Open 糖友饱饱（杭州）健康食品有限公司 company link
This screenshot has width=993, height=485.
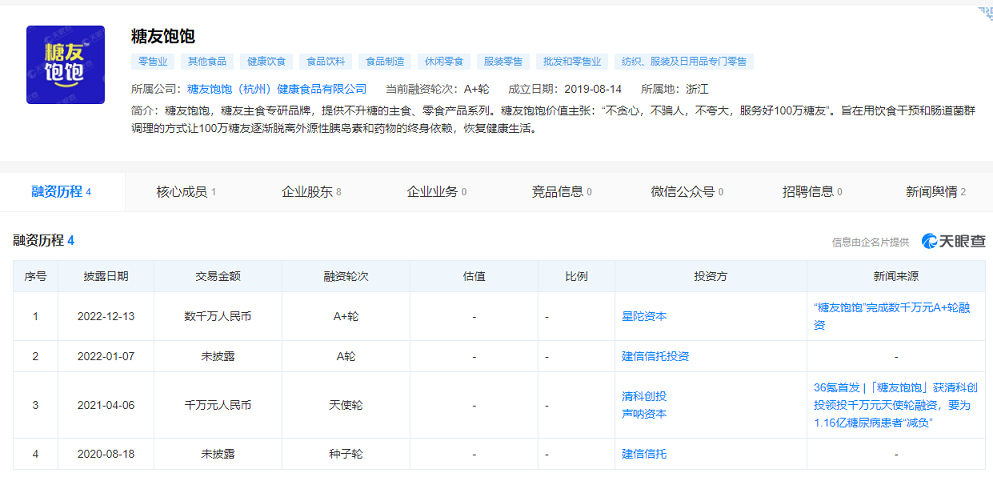[x=277, y=88]
